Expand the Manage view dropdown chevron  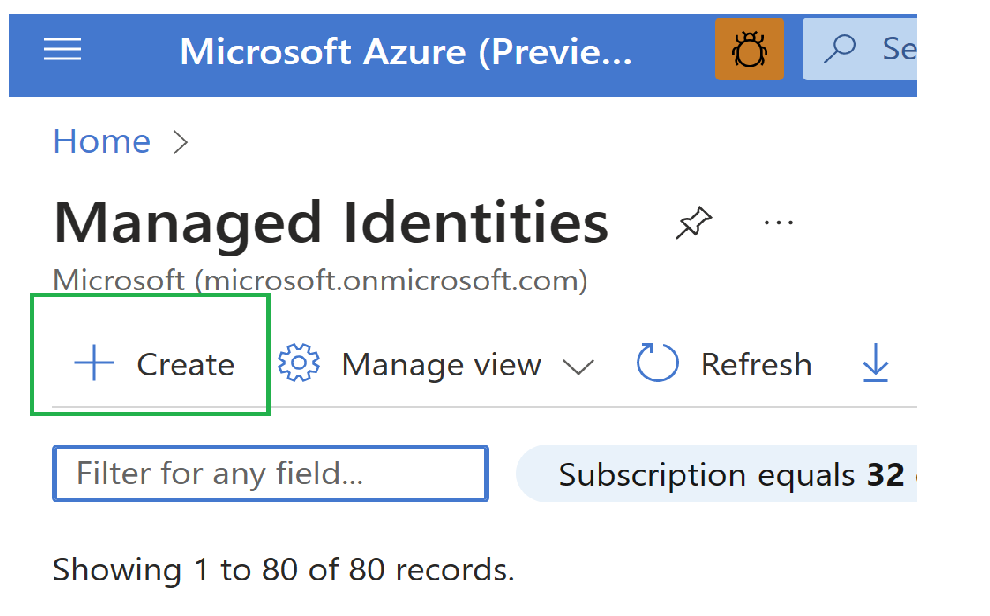(x=578, y=366)
